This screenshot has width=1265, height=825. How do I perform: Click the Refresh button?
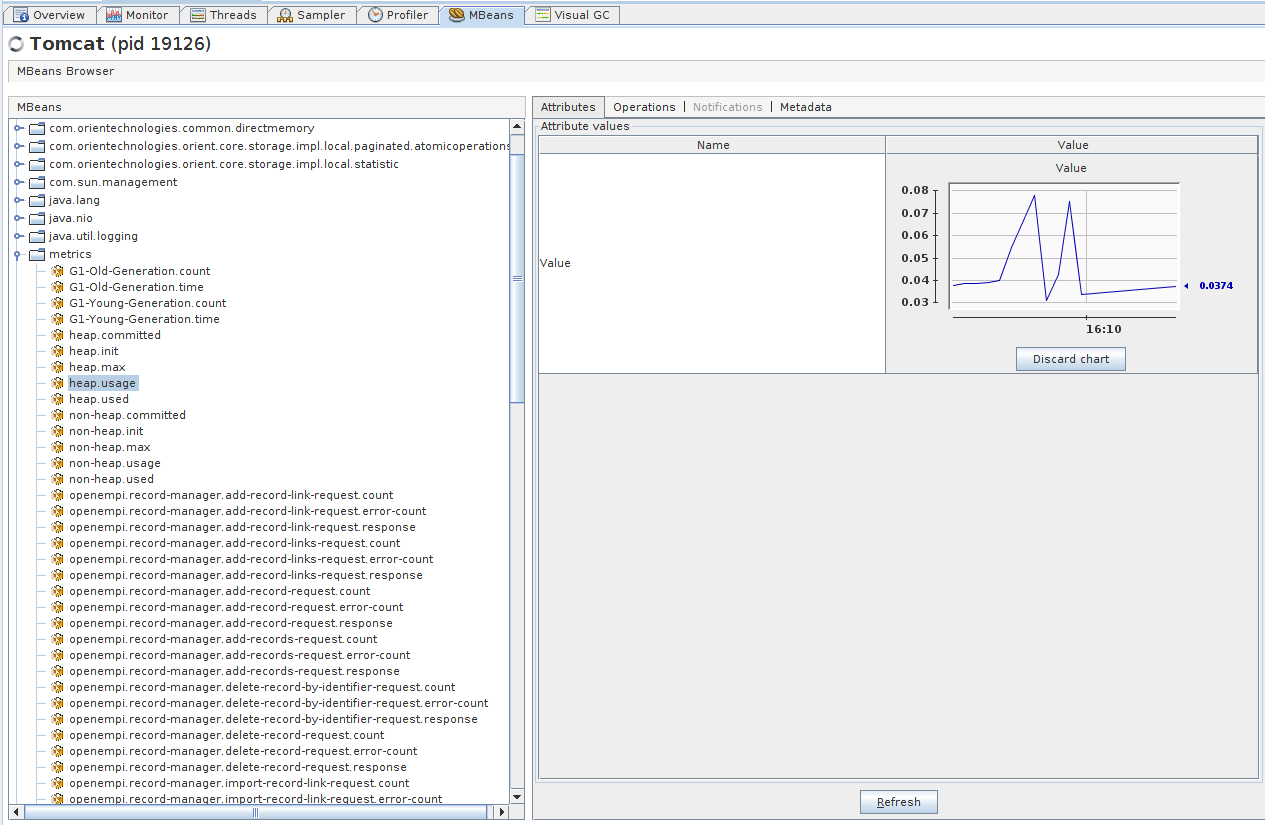coord(898,802)
